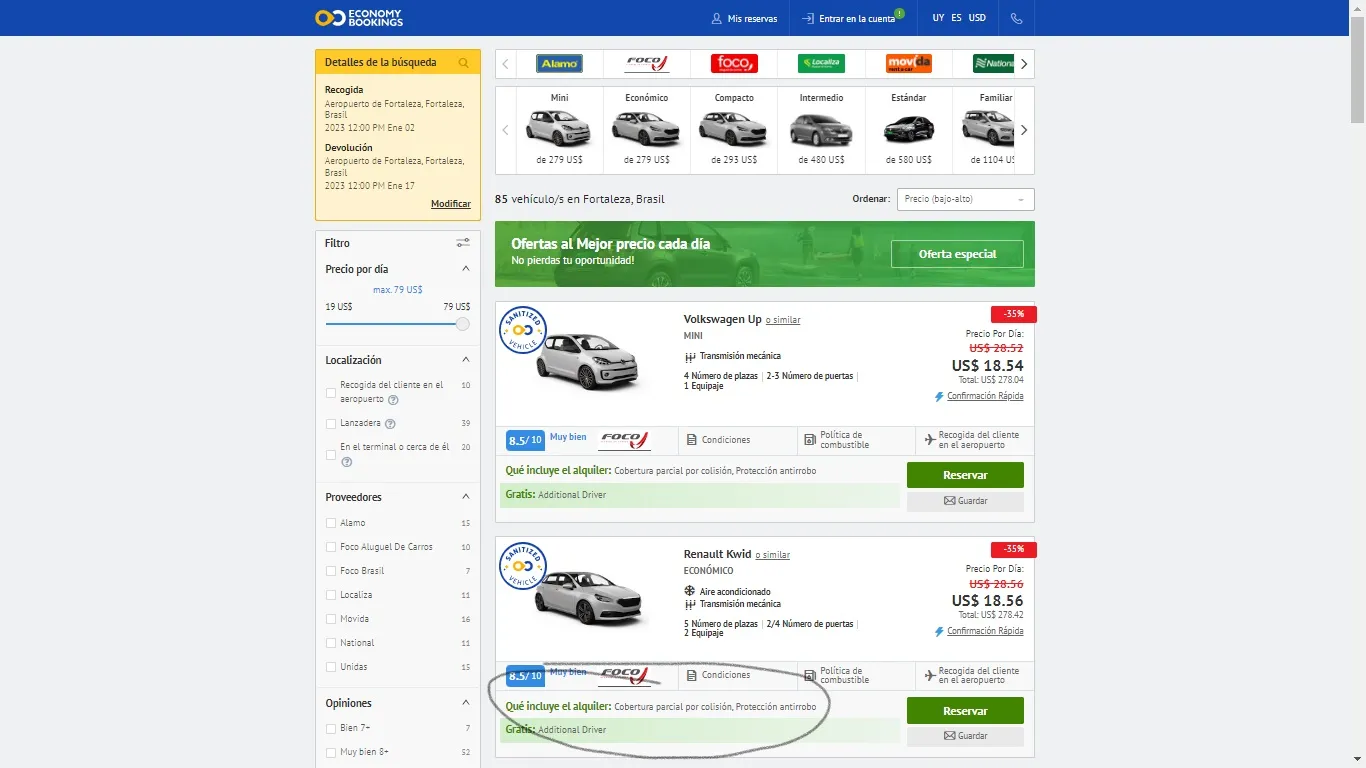Adjust the price per day slider handle
The image size is (1366, 768).
pos(462,324)
